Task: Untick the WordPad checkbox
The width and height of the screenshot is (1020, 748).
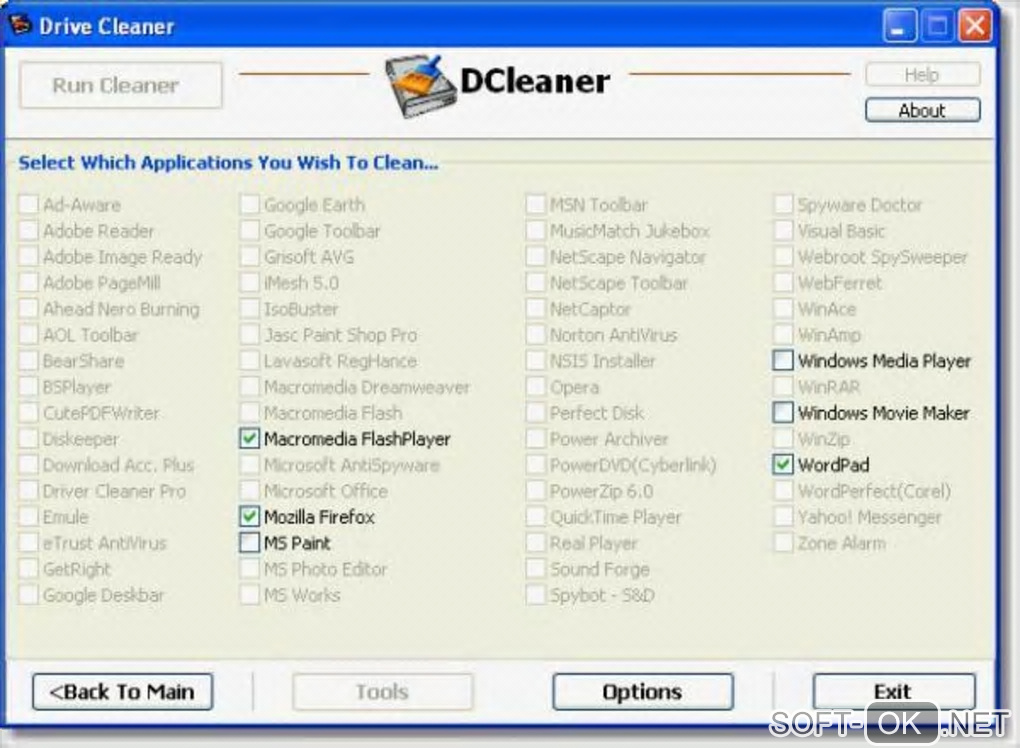Action: 783,464
